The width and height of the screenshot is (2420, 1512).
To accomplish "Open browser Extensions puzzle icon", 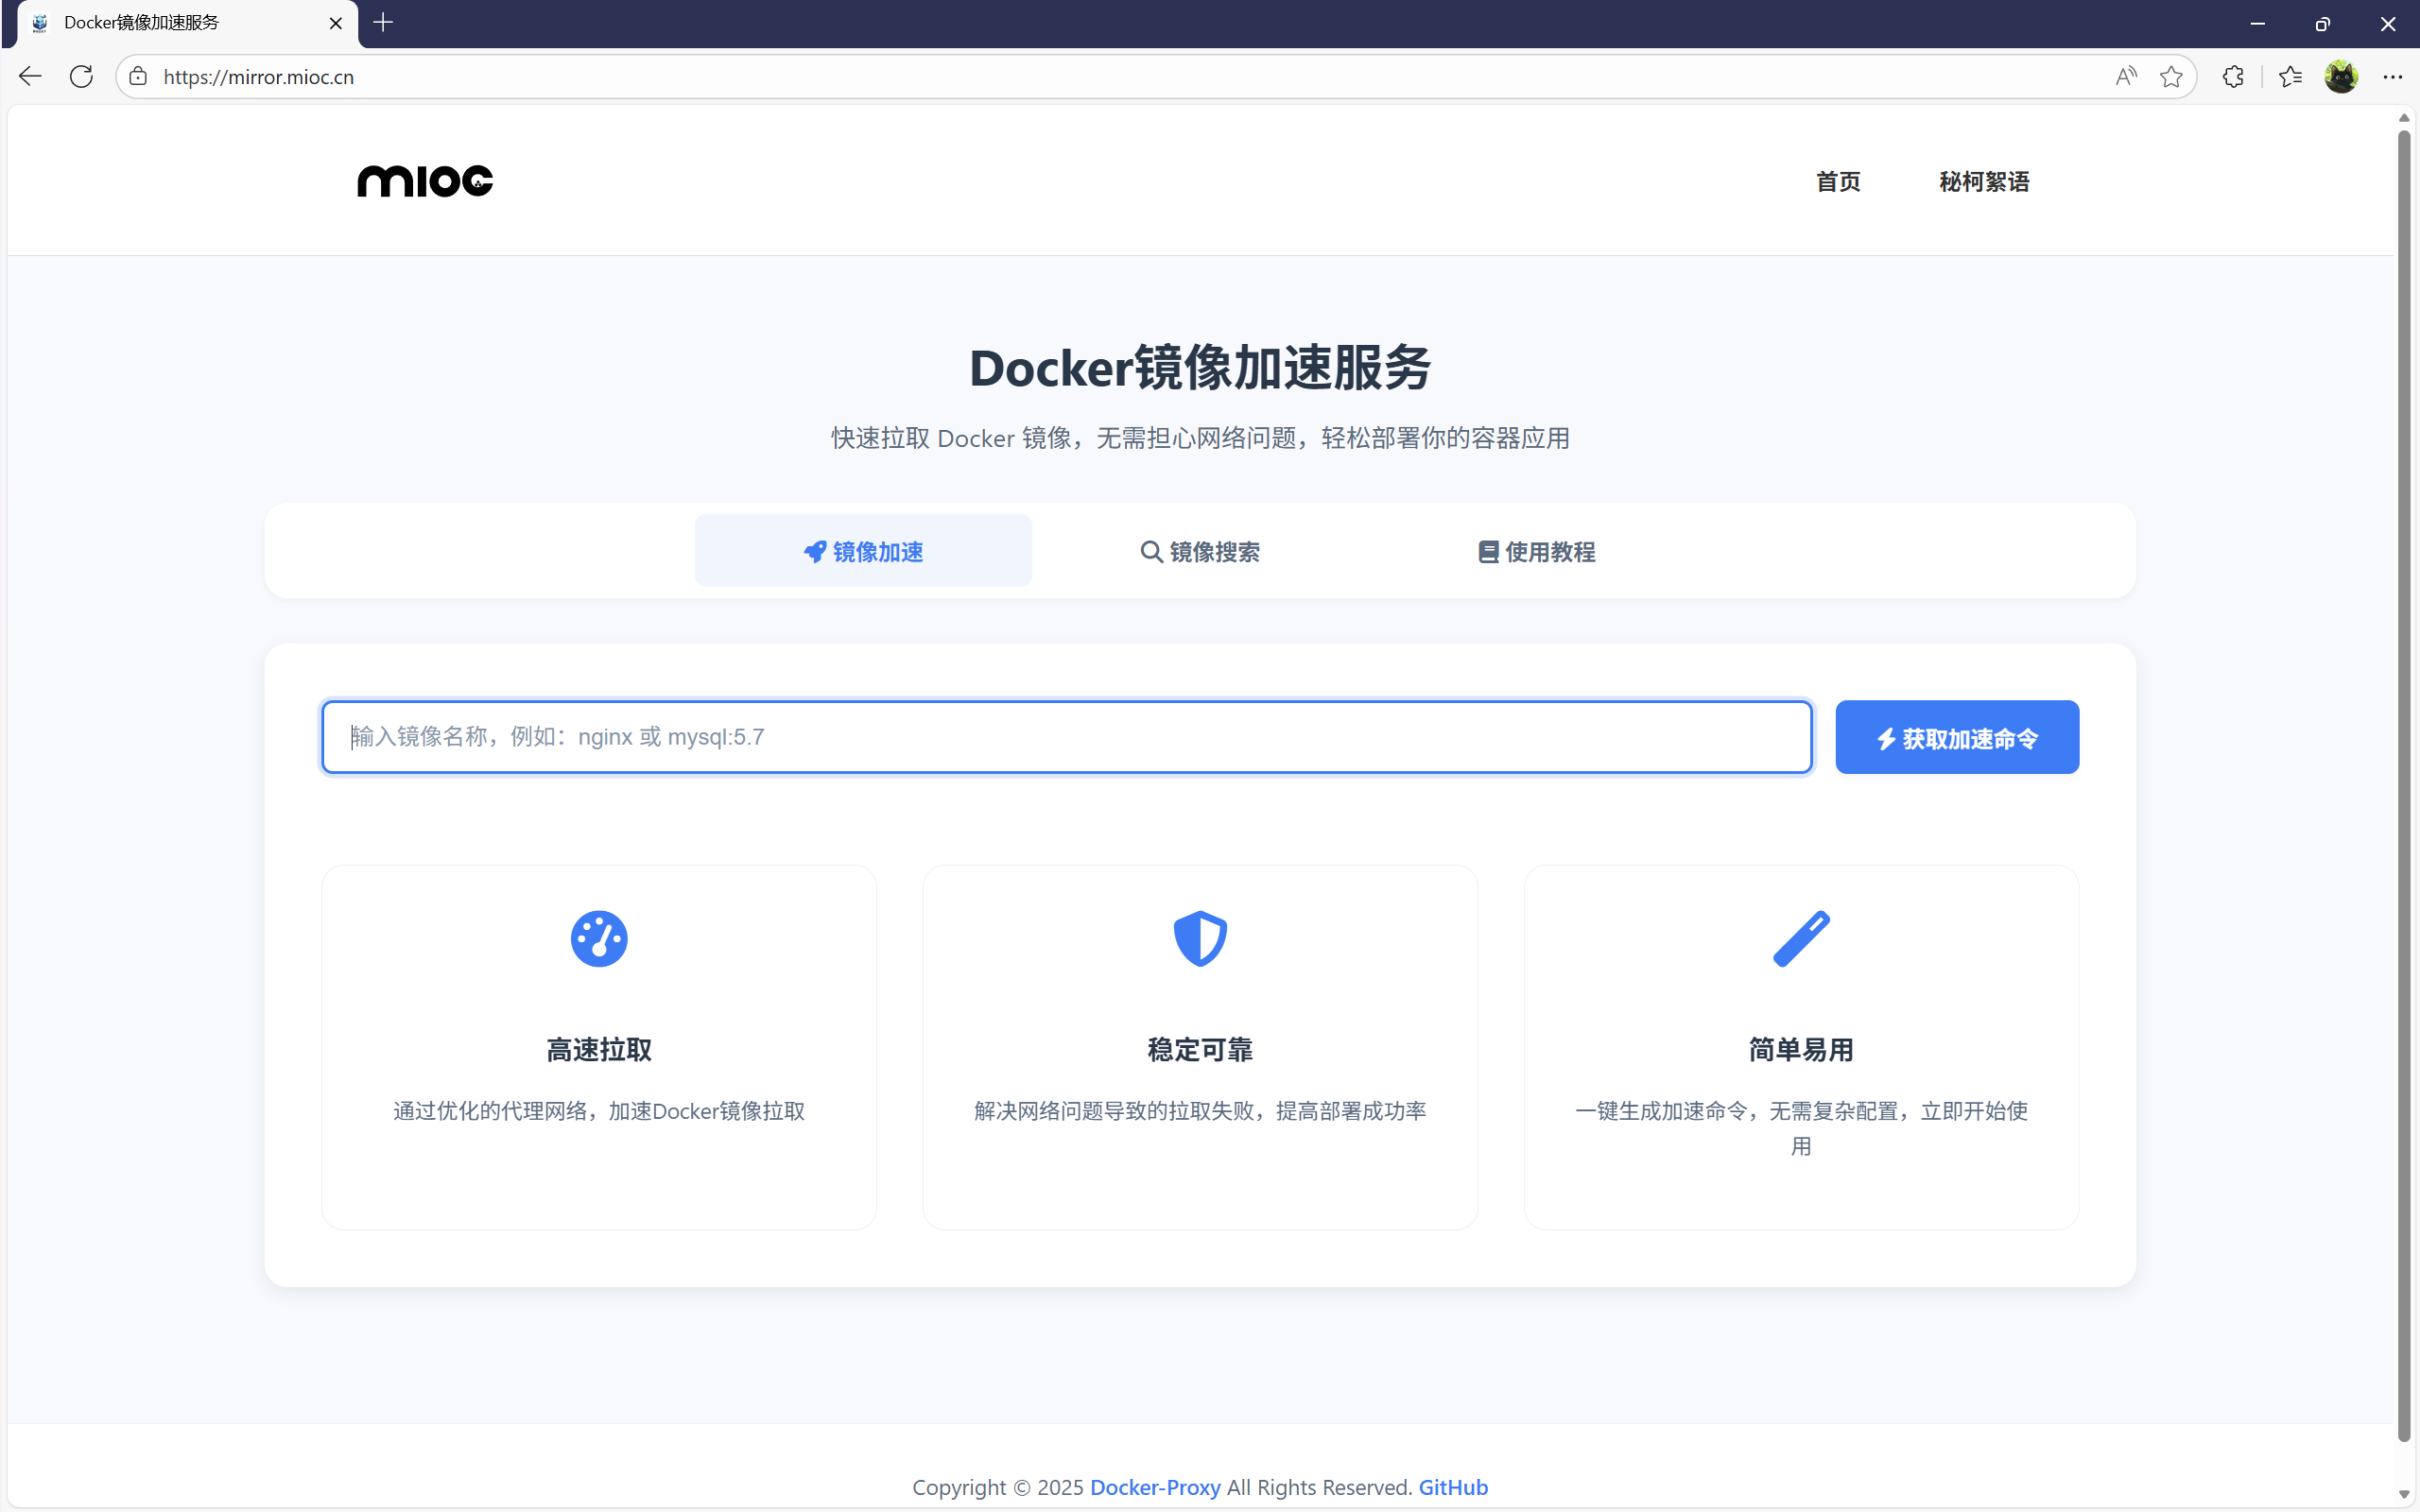I will [2233, 77].
